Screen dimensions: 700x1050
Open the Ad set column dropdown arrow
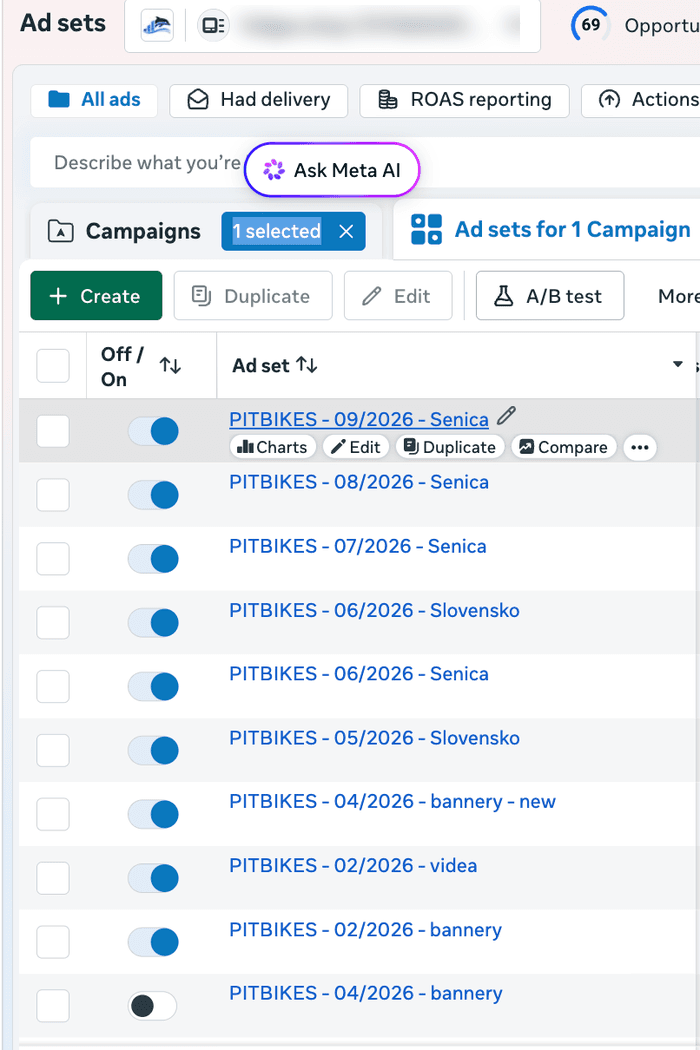[677, 364]
